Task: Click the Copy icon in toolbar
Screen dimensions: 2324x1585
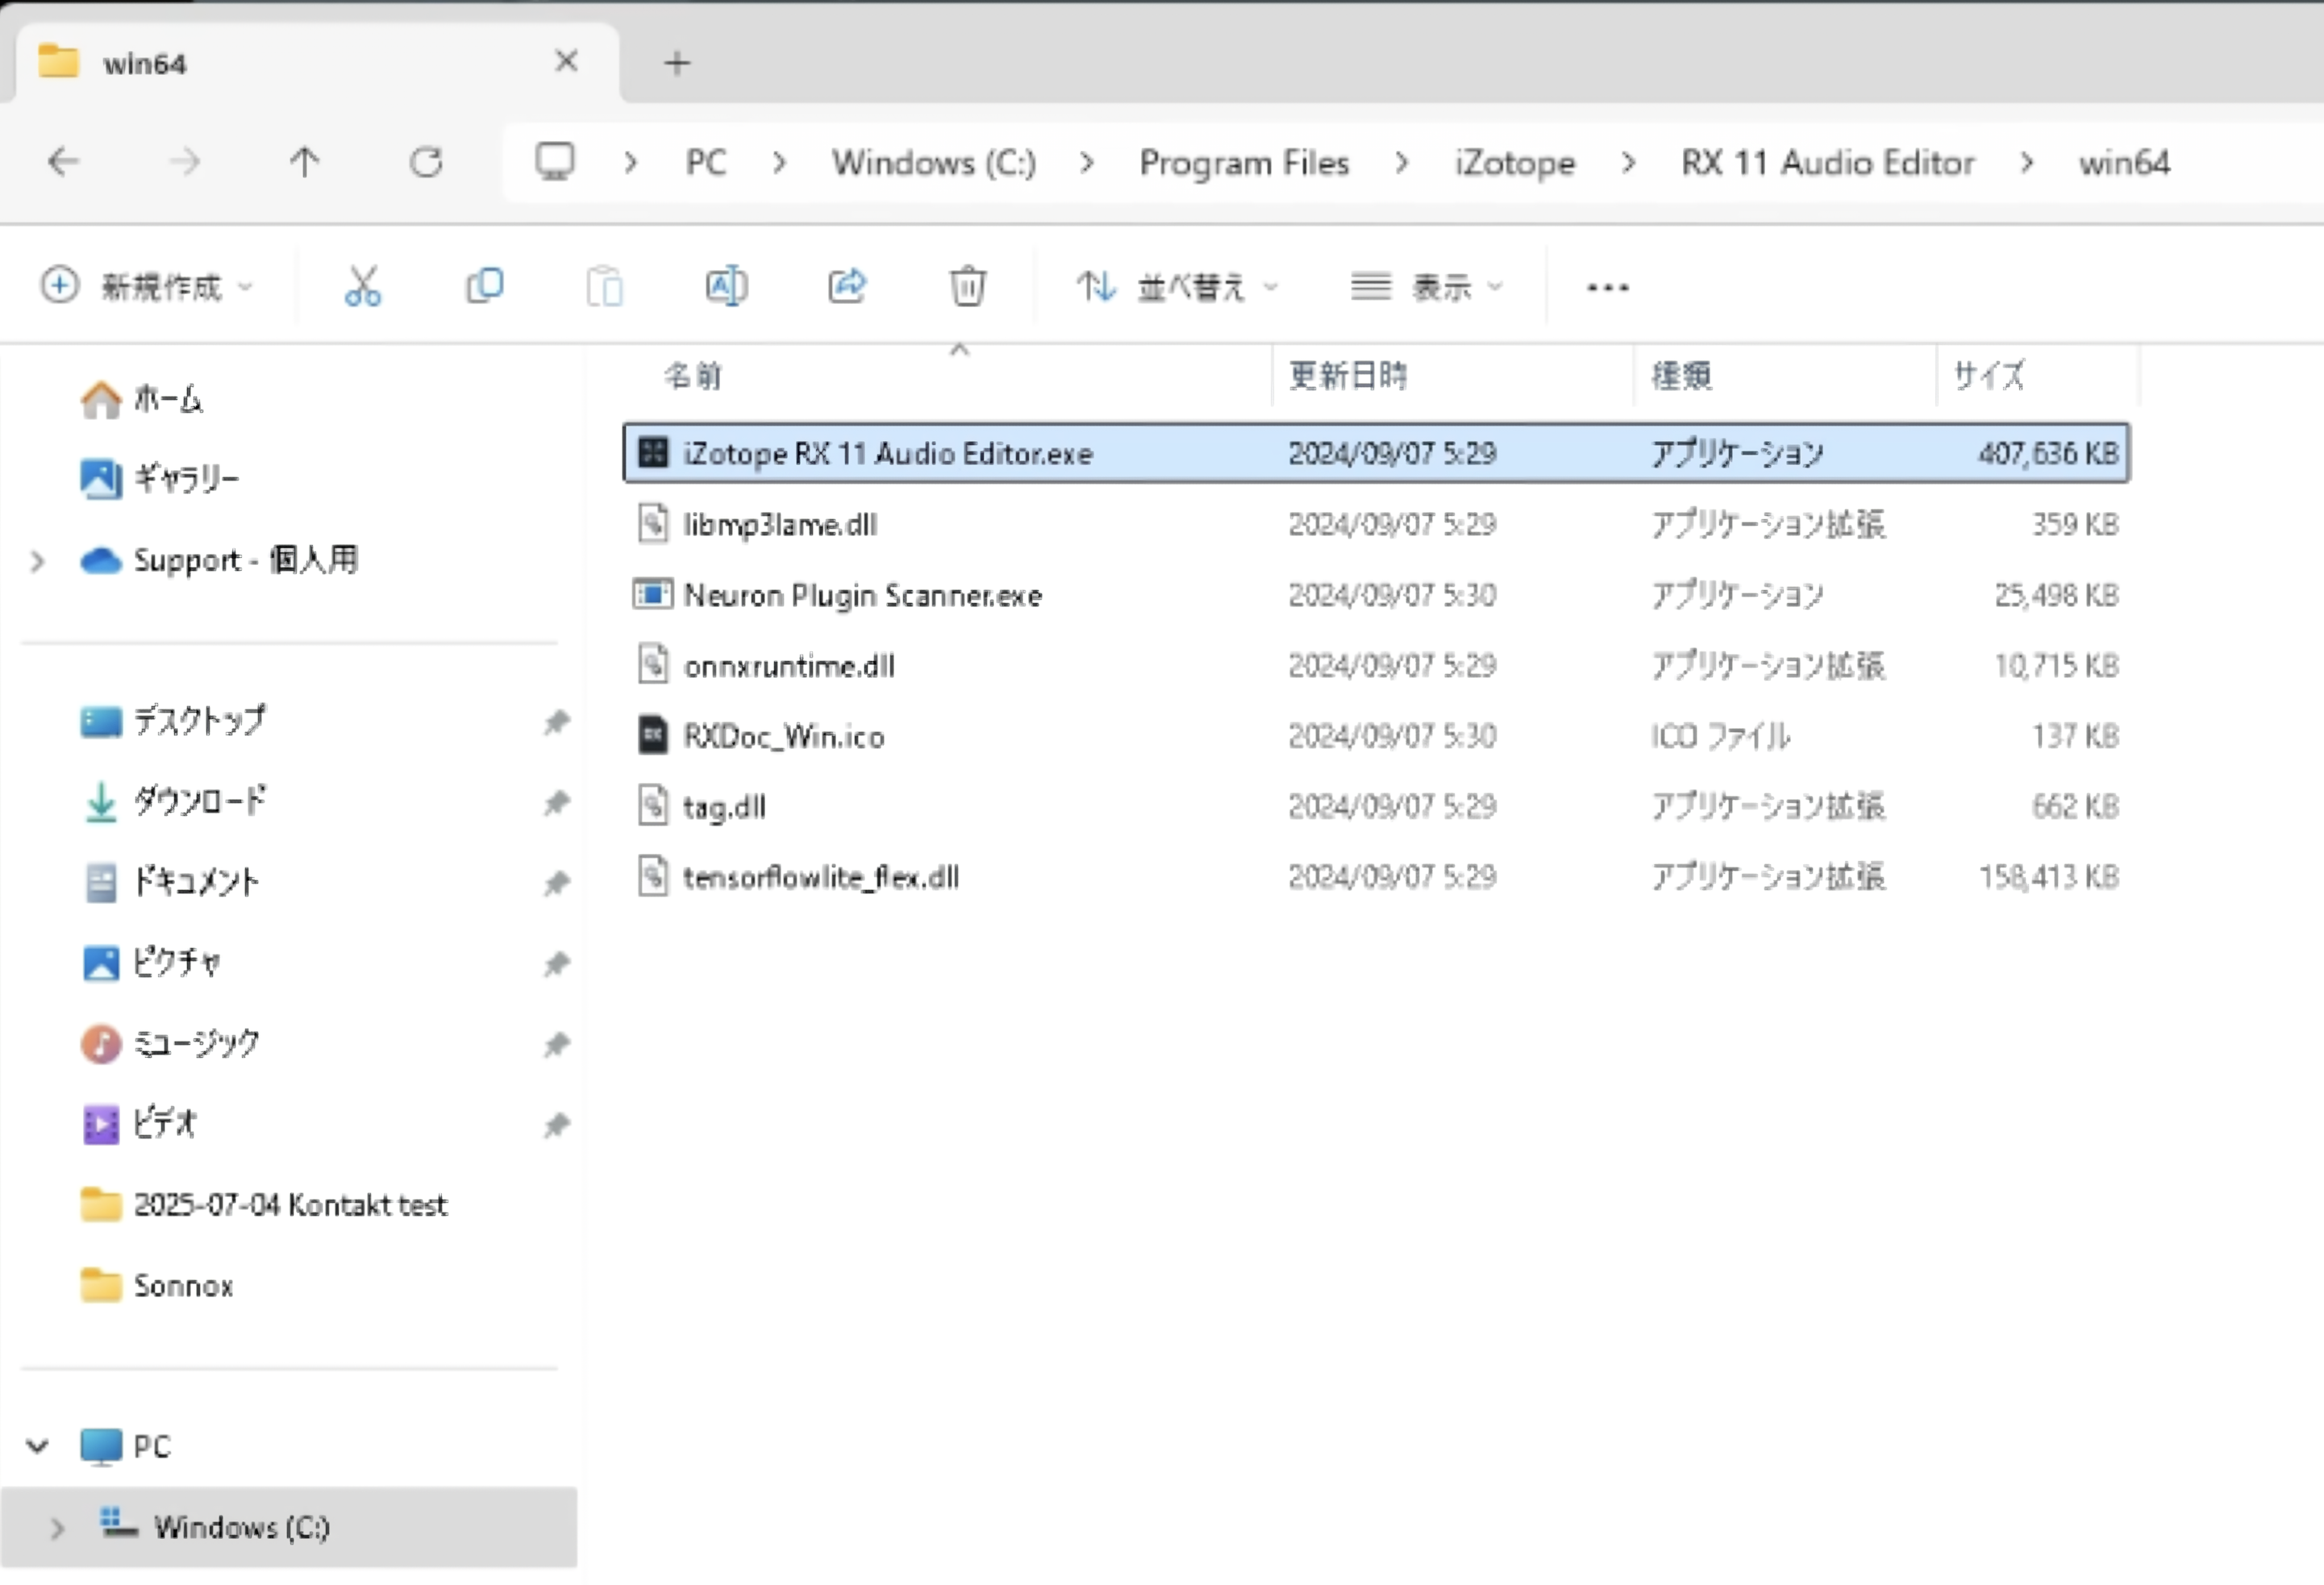Action: click(x=485, y=286)
